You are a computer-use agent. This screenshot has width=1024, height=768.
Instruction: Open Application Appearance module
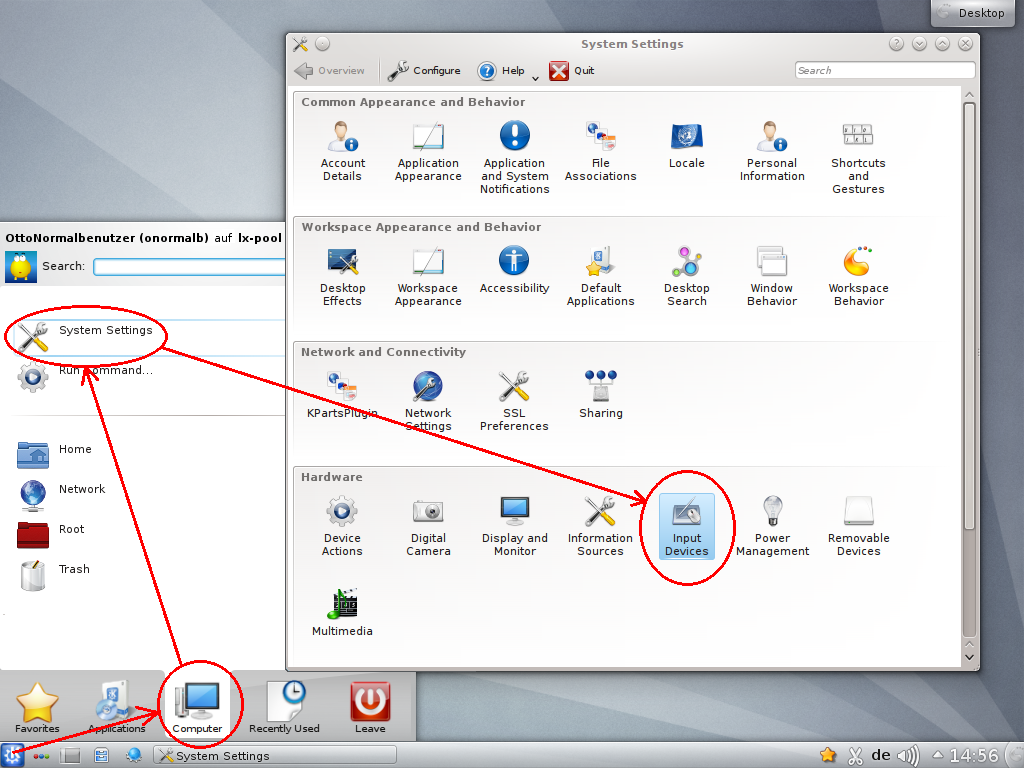click(428, 152)
